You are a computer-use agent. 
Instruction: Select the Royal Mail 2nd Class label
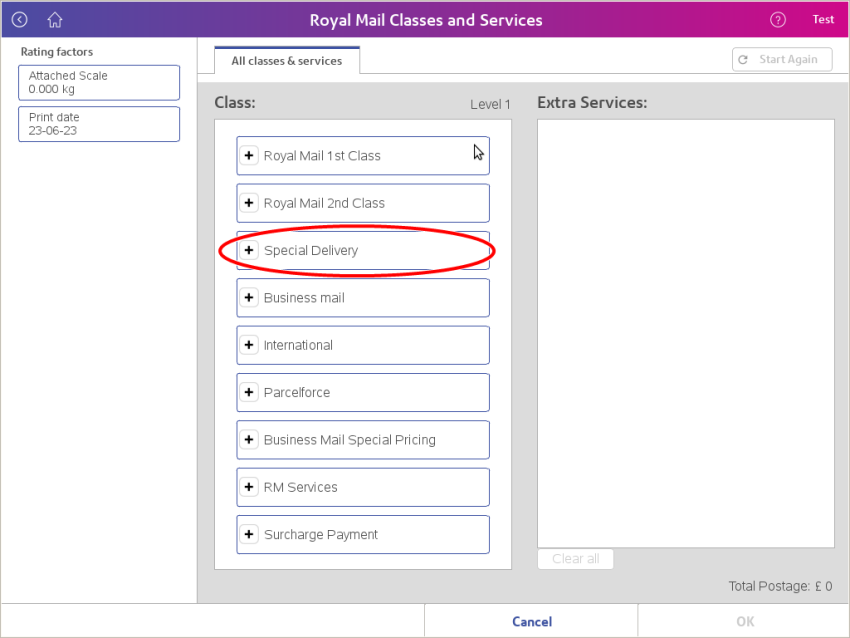click(324, 203)
